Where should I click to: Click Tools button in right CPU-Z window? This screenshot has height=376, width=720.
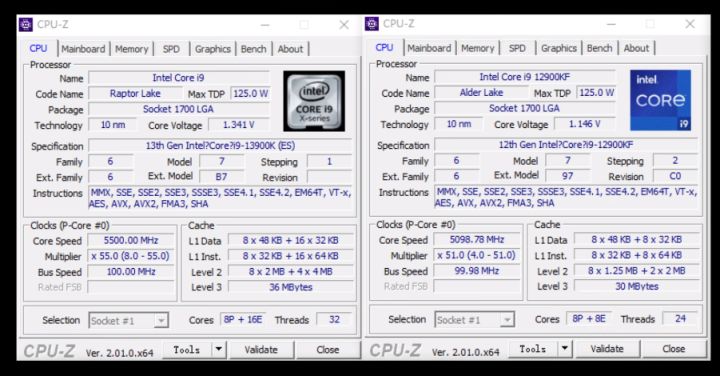533,349
